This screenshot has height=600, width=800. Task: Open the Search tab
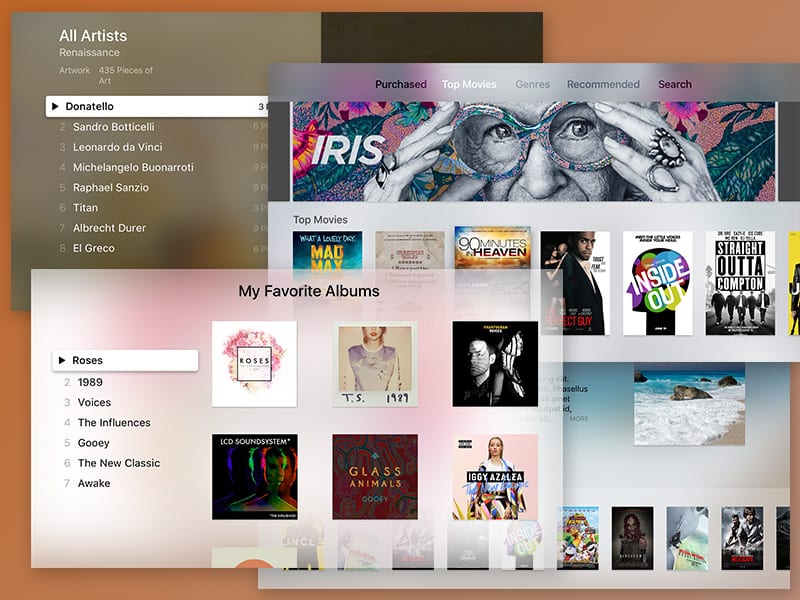pos(674,84)
